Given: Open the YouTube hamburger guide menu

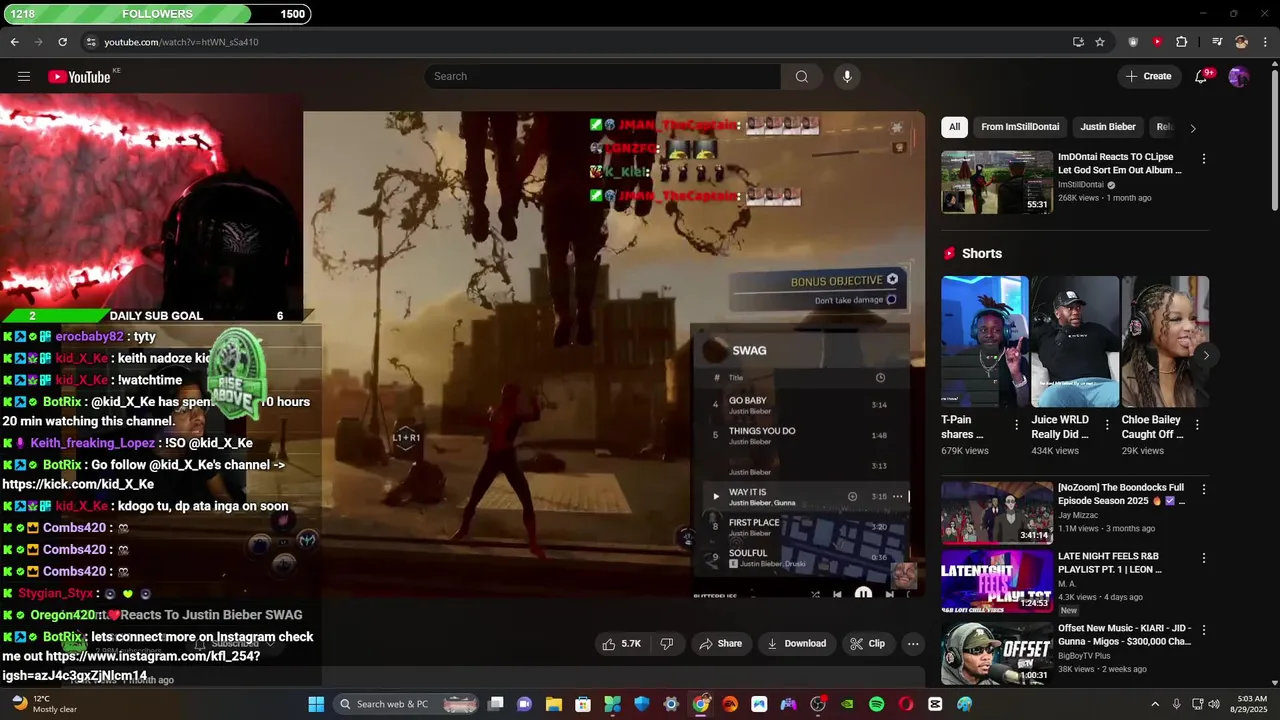Looking at the screenshot, I should coord(24,76).
